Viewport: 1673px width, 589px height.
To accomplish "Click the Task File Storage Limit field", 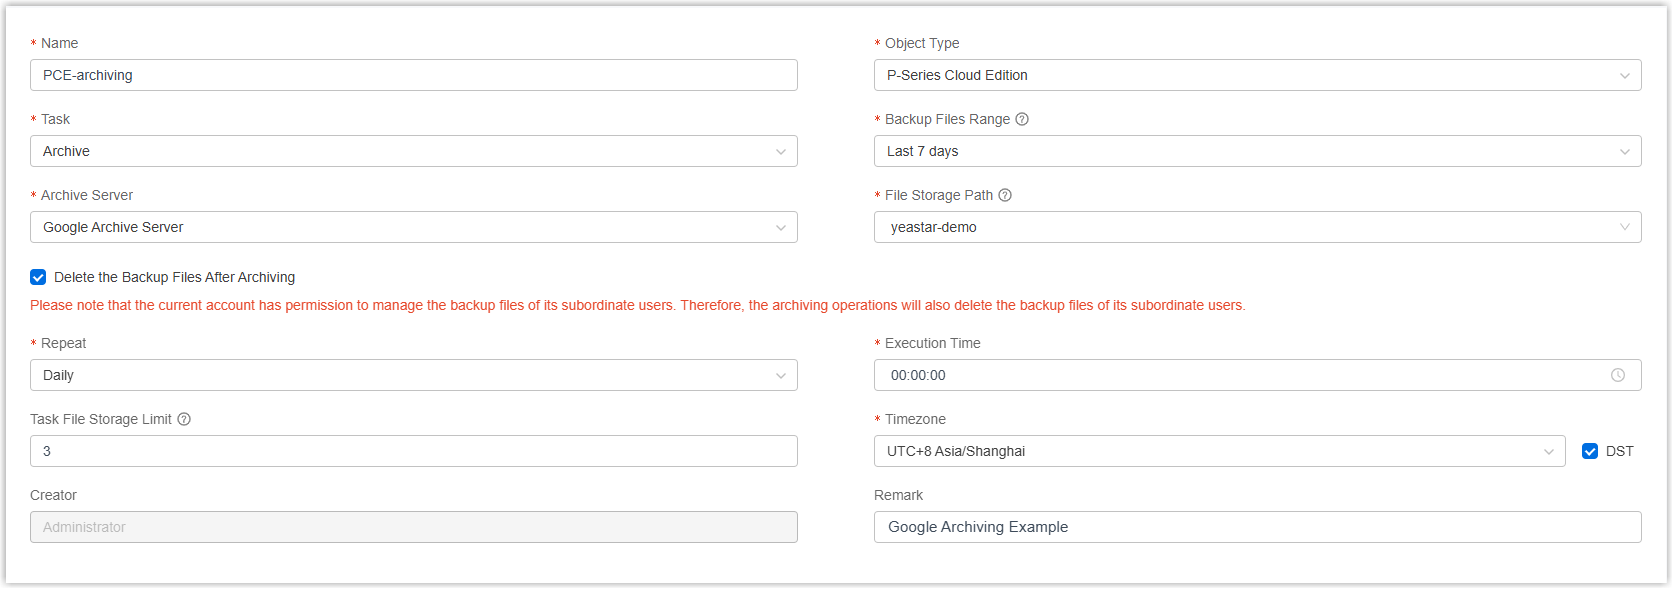I will tap(413, 451).
